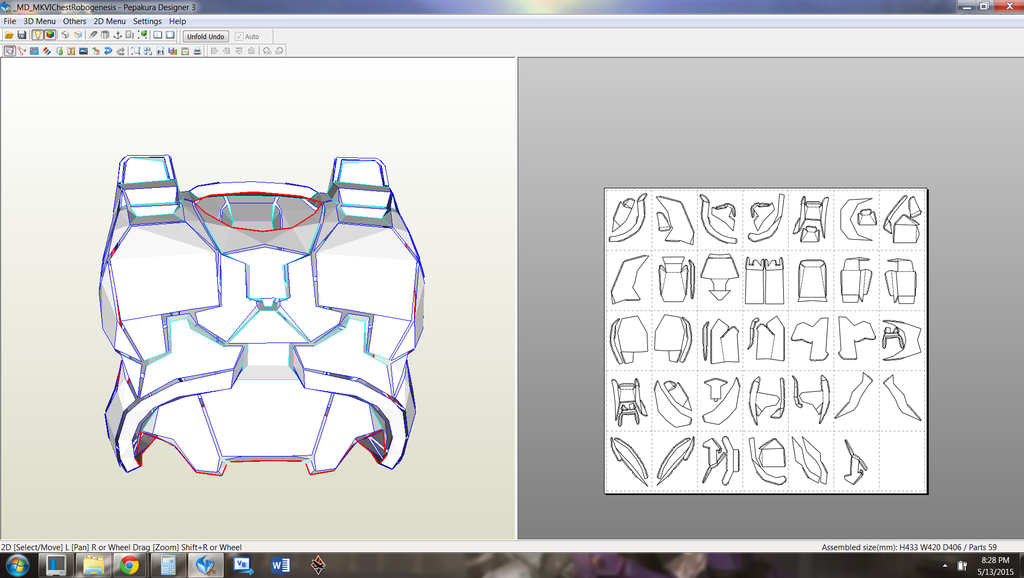This screenshot has height=578, width=1024.
Task: Toggle the colored cube texture button
Action: click(50, 35)
